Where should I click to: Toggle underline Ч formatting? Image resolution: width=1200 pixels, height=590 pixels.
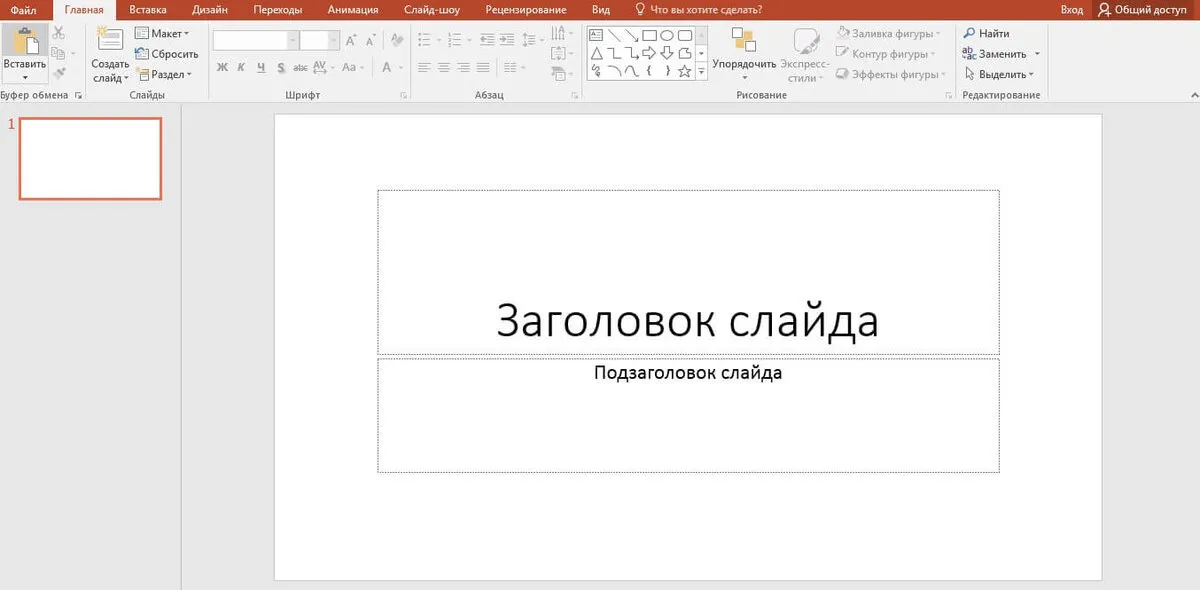[x=261, y=68]
